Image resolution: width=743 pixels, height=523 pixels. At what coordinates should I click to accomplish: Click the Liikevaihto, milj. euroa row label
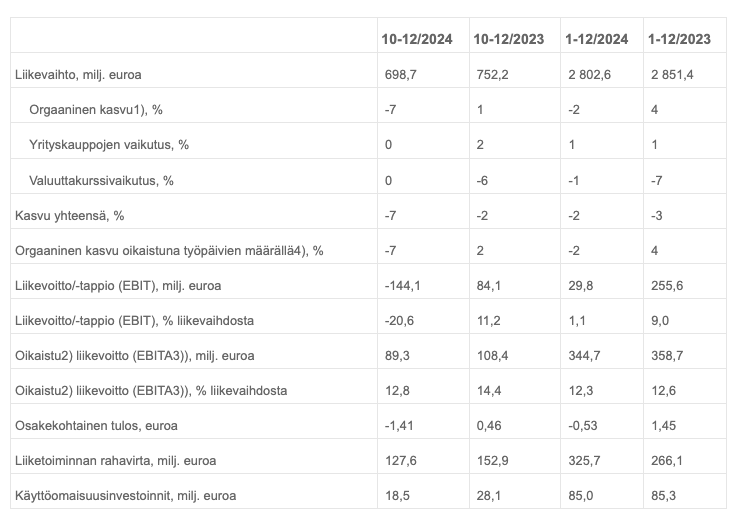point(78,75)
